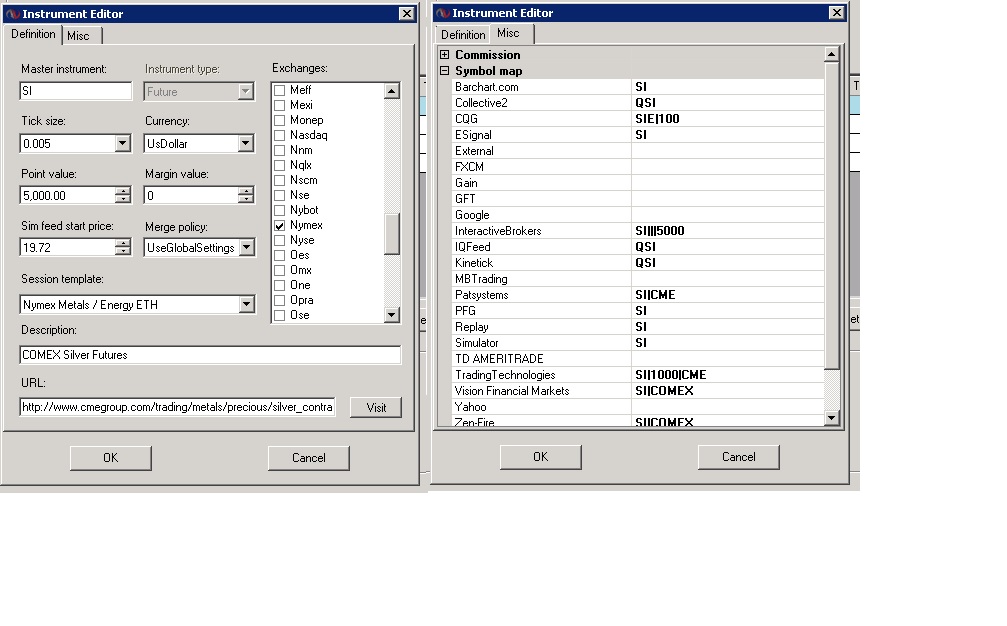Click symbol map scroll down arrow
This screenshot has width=1007, height=626.
tap(831, 417)
